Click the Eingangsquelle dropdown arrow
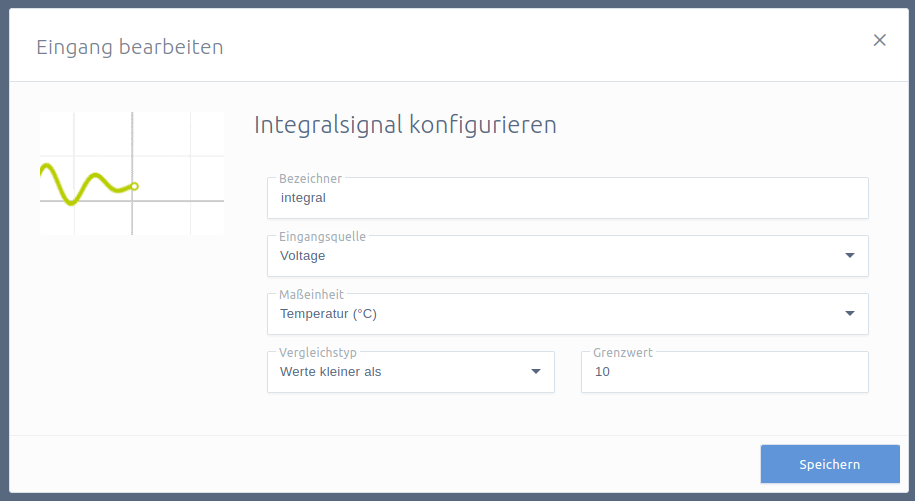This screenshot has height=501, width=915. (x=850, y=255)
